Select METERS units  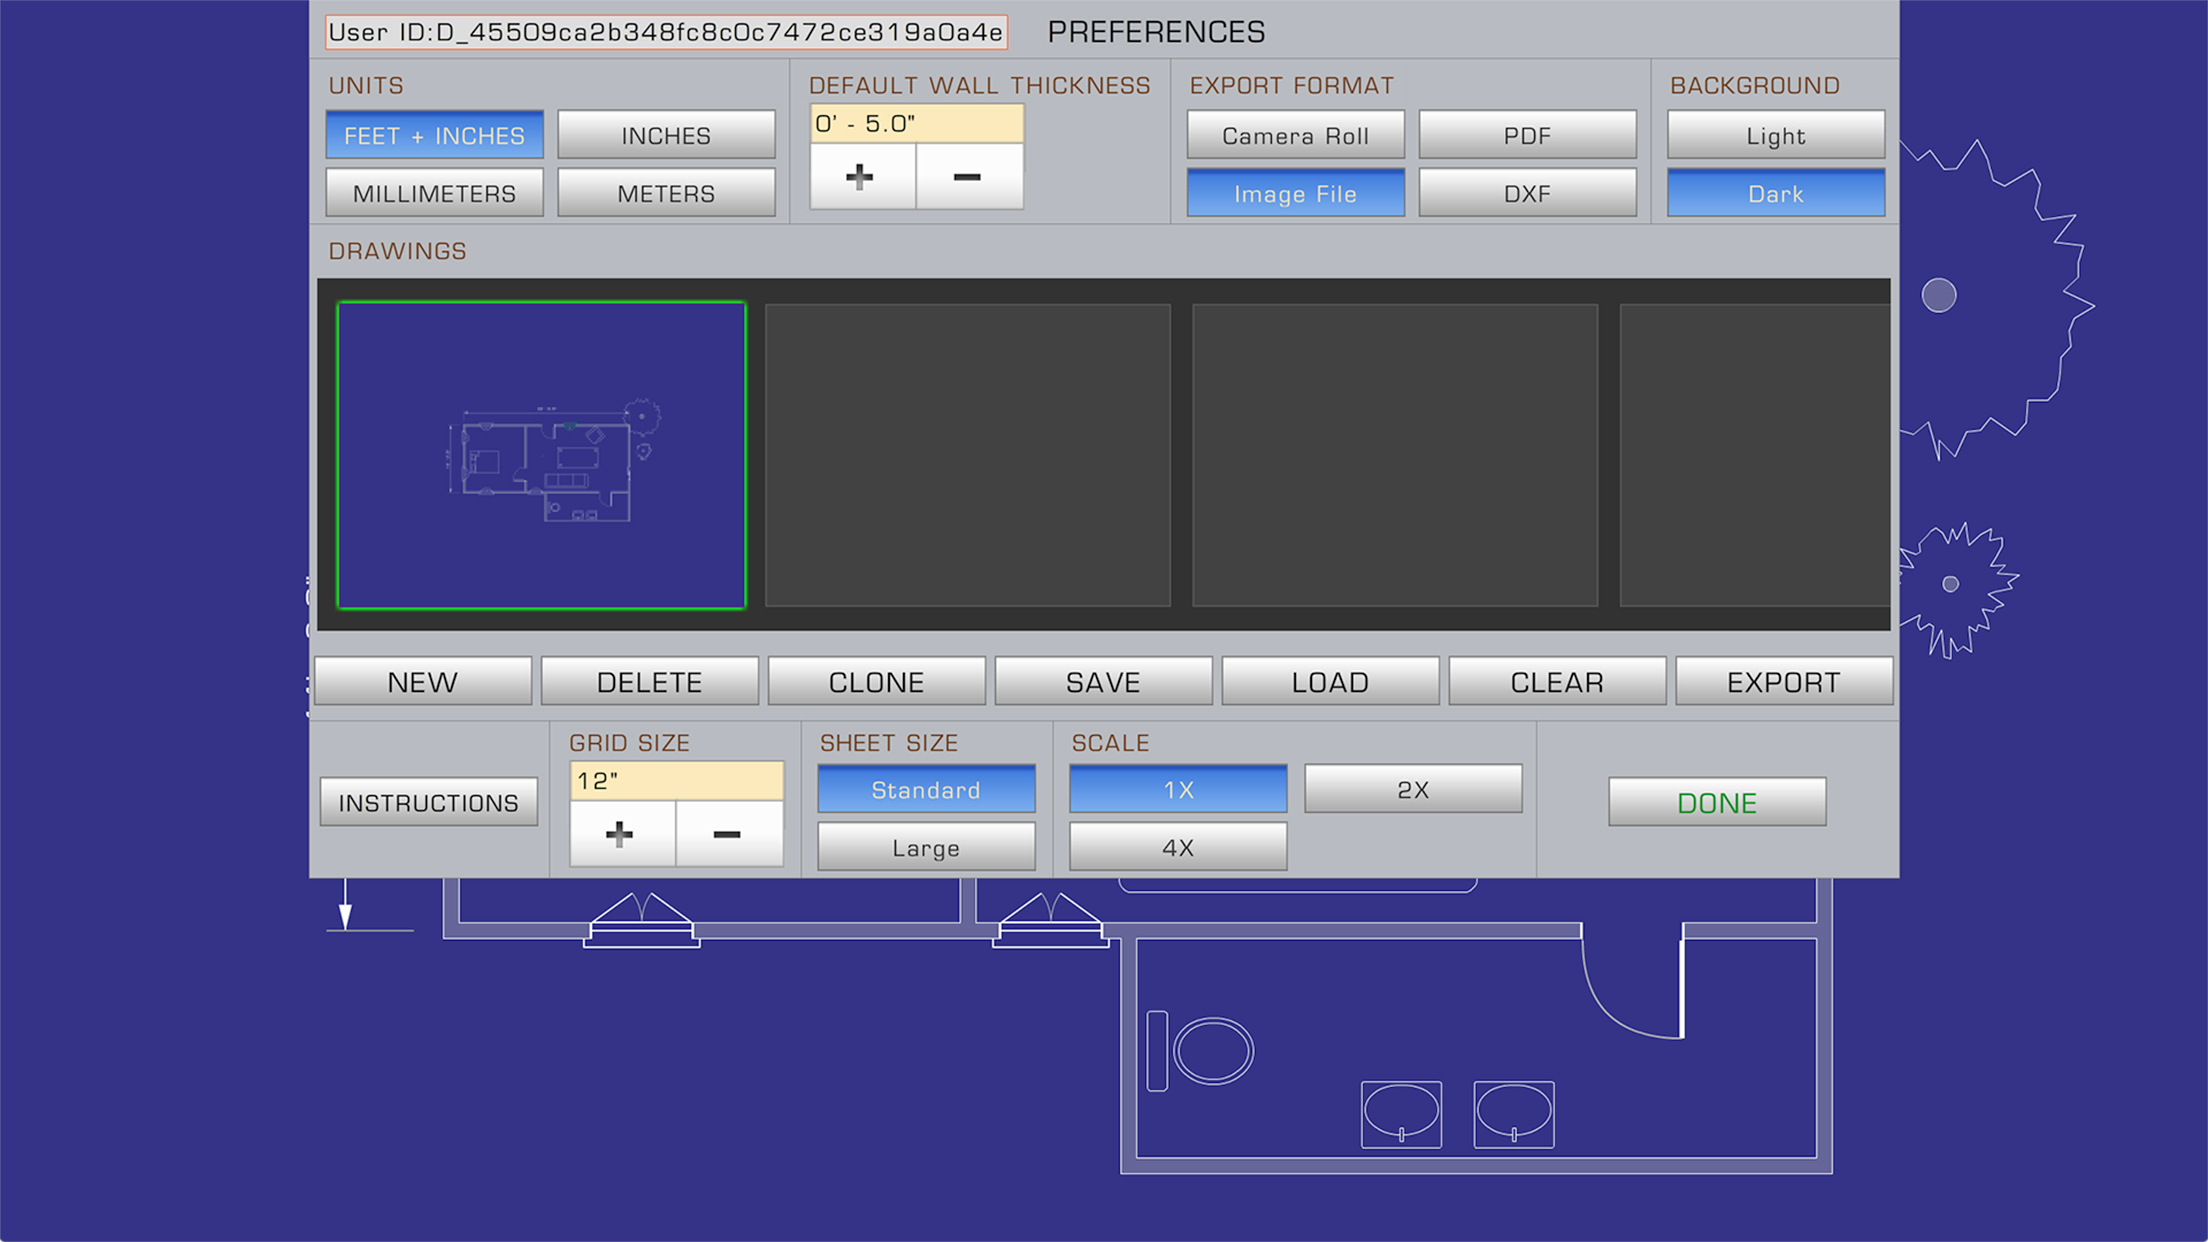[666, 193]
